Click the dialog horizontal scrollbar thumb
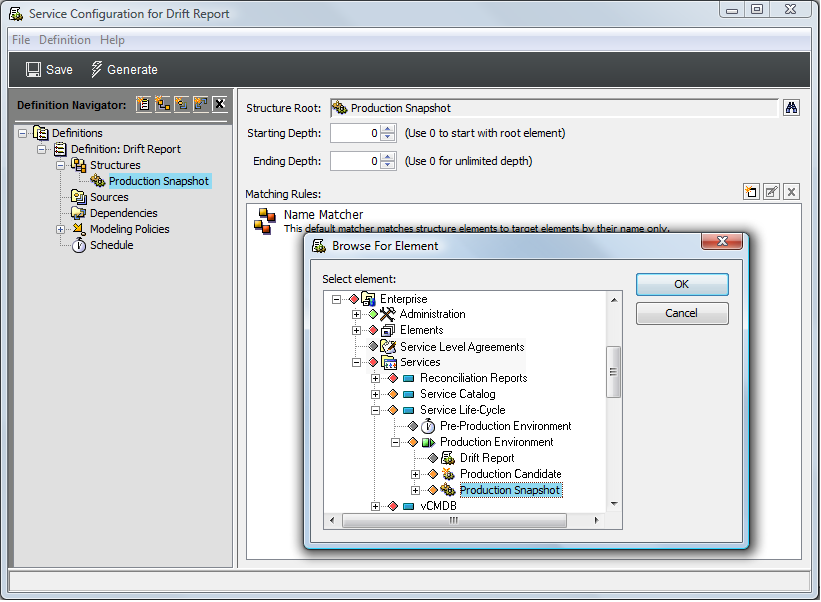Viewport: 821px width, 602px height. pos(454,520)
